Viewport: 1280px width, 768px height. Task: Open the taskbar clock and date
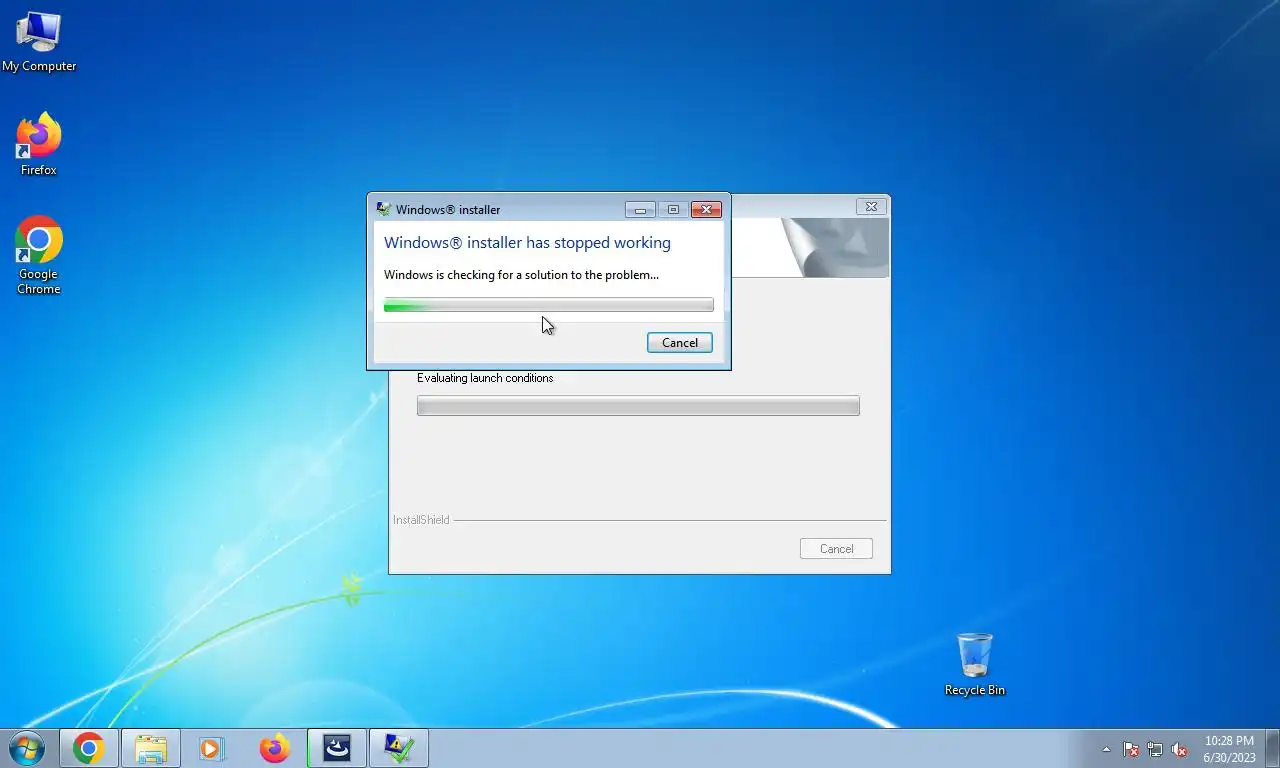(1229, 749)
